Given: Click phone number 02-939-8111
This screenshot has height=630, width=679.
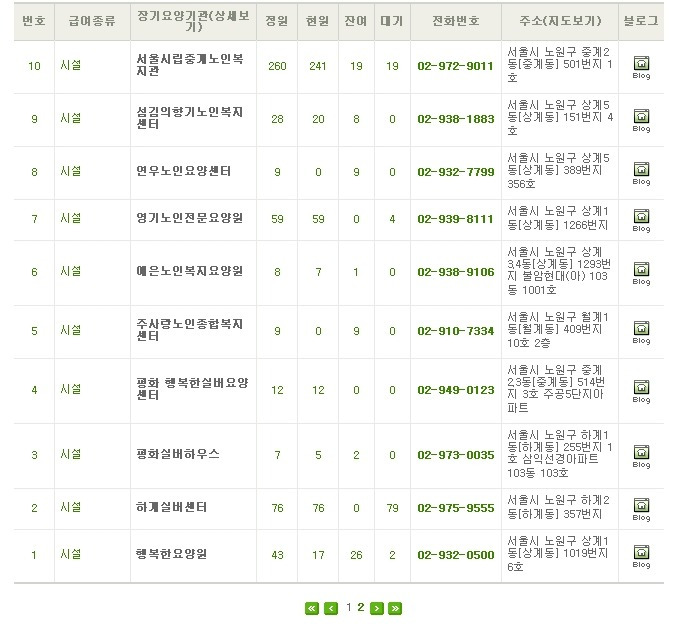Looking at the screenshot, I should 456,219.
